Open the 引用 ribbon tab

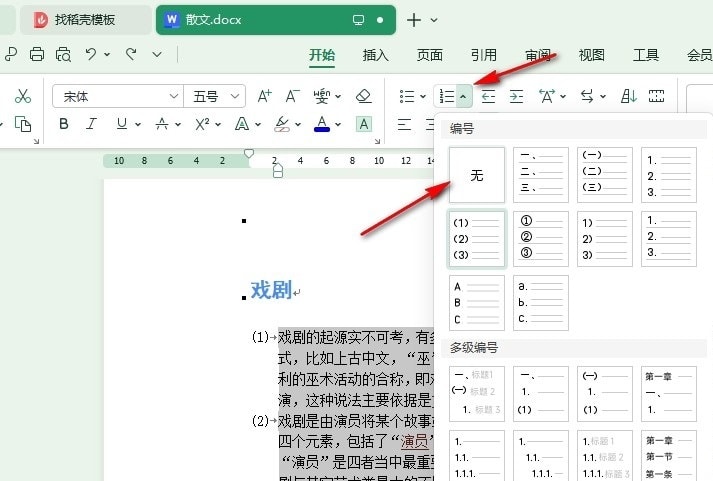[x=483, y=55]
